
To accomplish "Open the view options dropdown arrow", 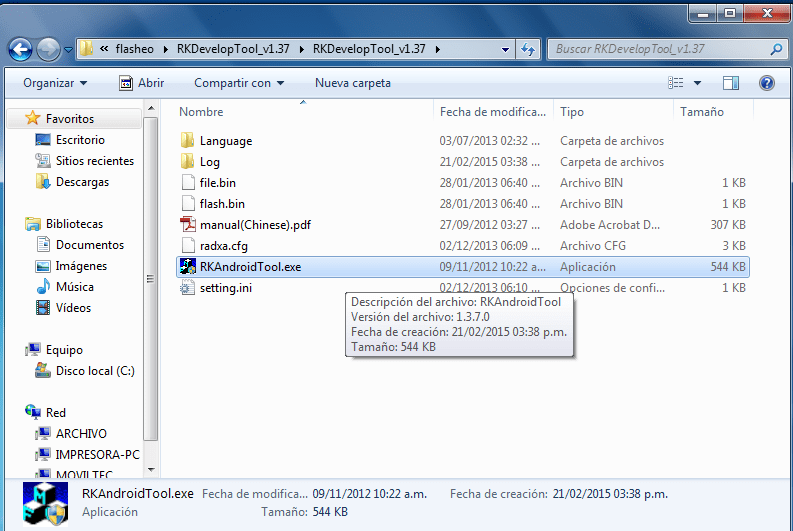I will [x=697, y=83].
